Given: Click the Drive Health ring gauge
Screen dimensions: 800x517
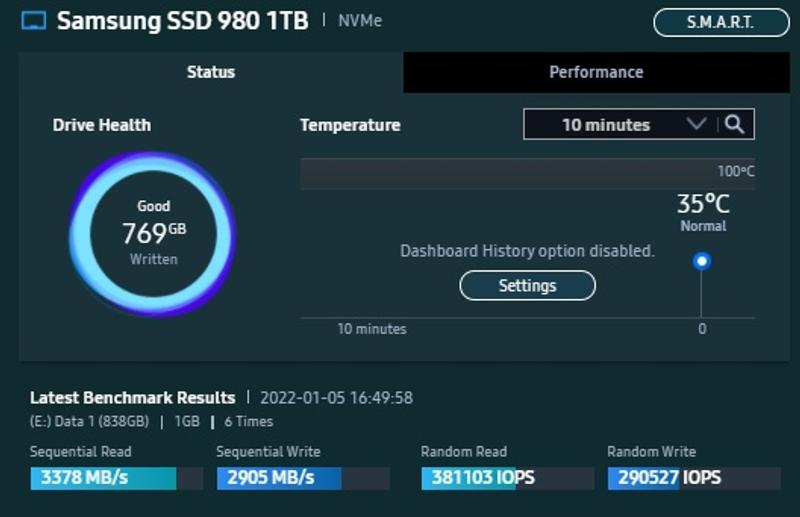Looking at the screenshot, I should click(153, 234).
